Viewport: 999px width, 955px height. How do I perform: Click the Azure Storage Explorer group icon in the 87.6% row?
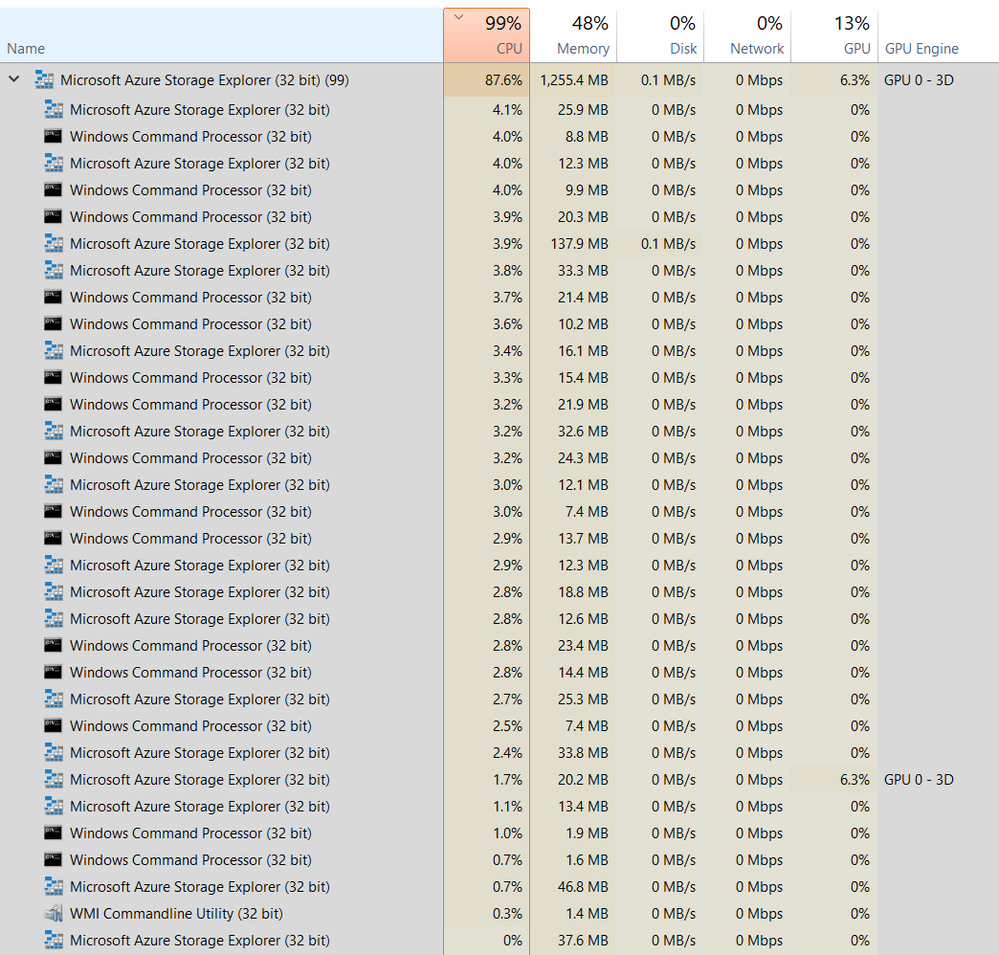(x=44, y=80)
